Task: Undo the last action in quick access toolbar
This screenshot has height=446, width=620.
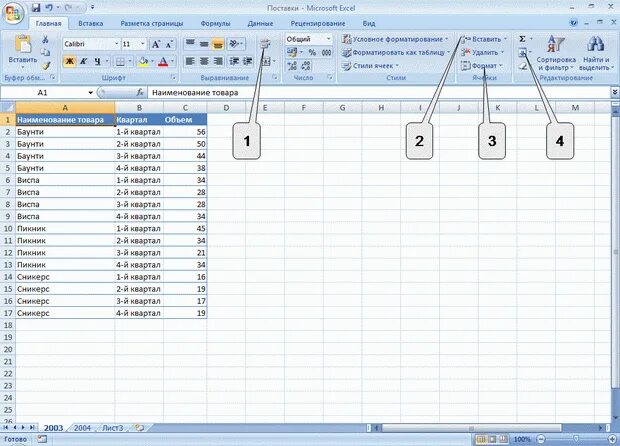Action: (x=49, y=8)
